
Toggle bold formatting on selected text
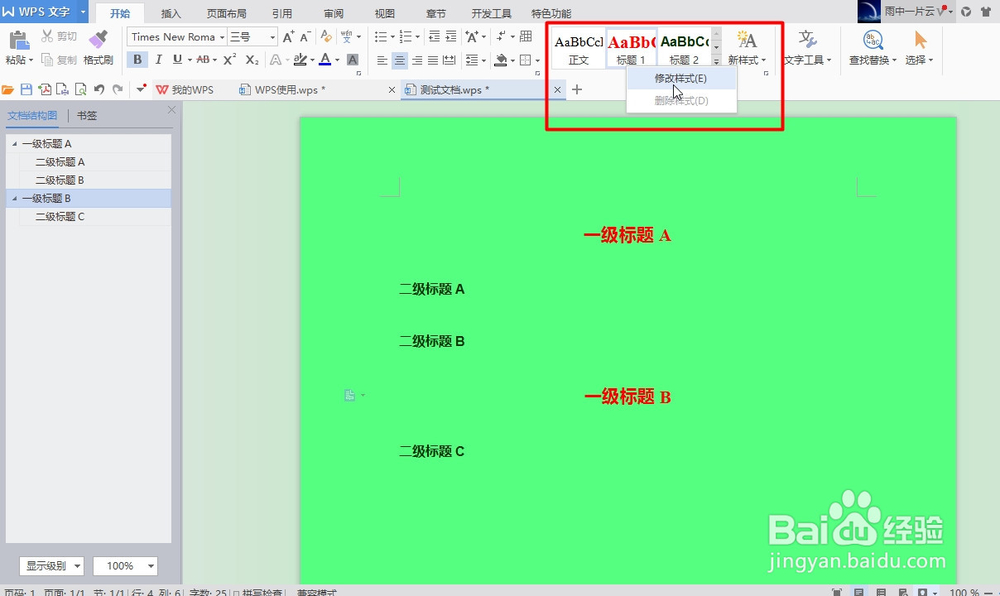[x=137, y=59]
